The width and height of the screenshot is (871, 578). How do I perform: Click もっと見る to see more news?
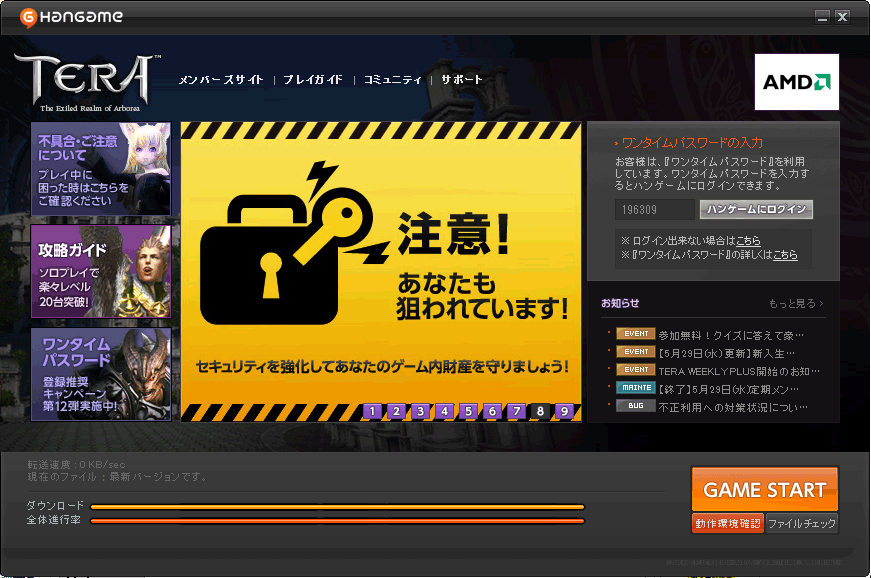(795, 303)
